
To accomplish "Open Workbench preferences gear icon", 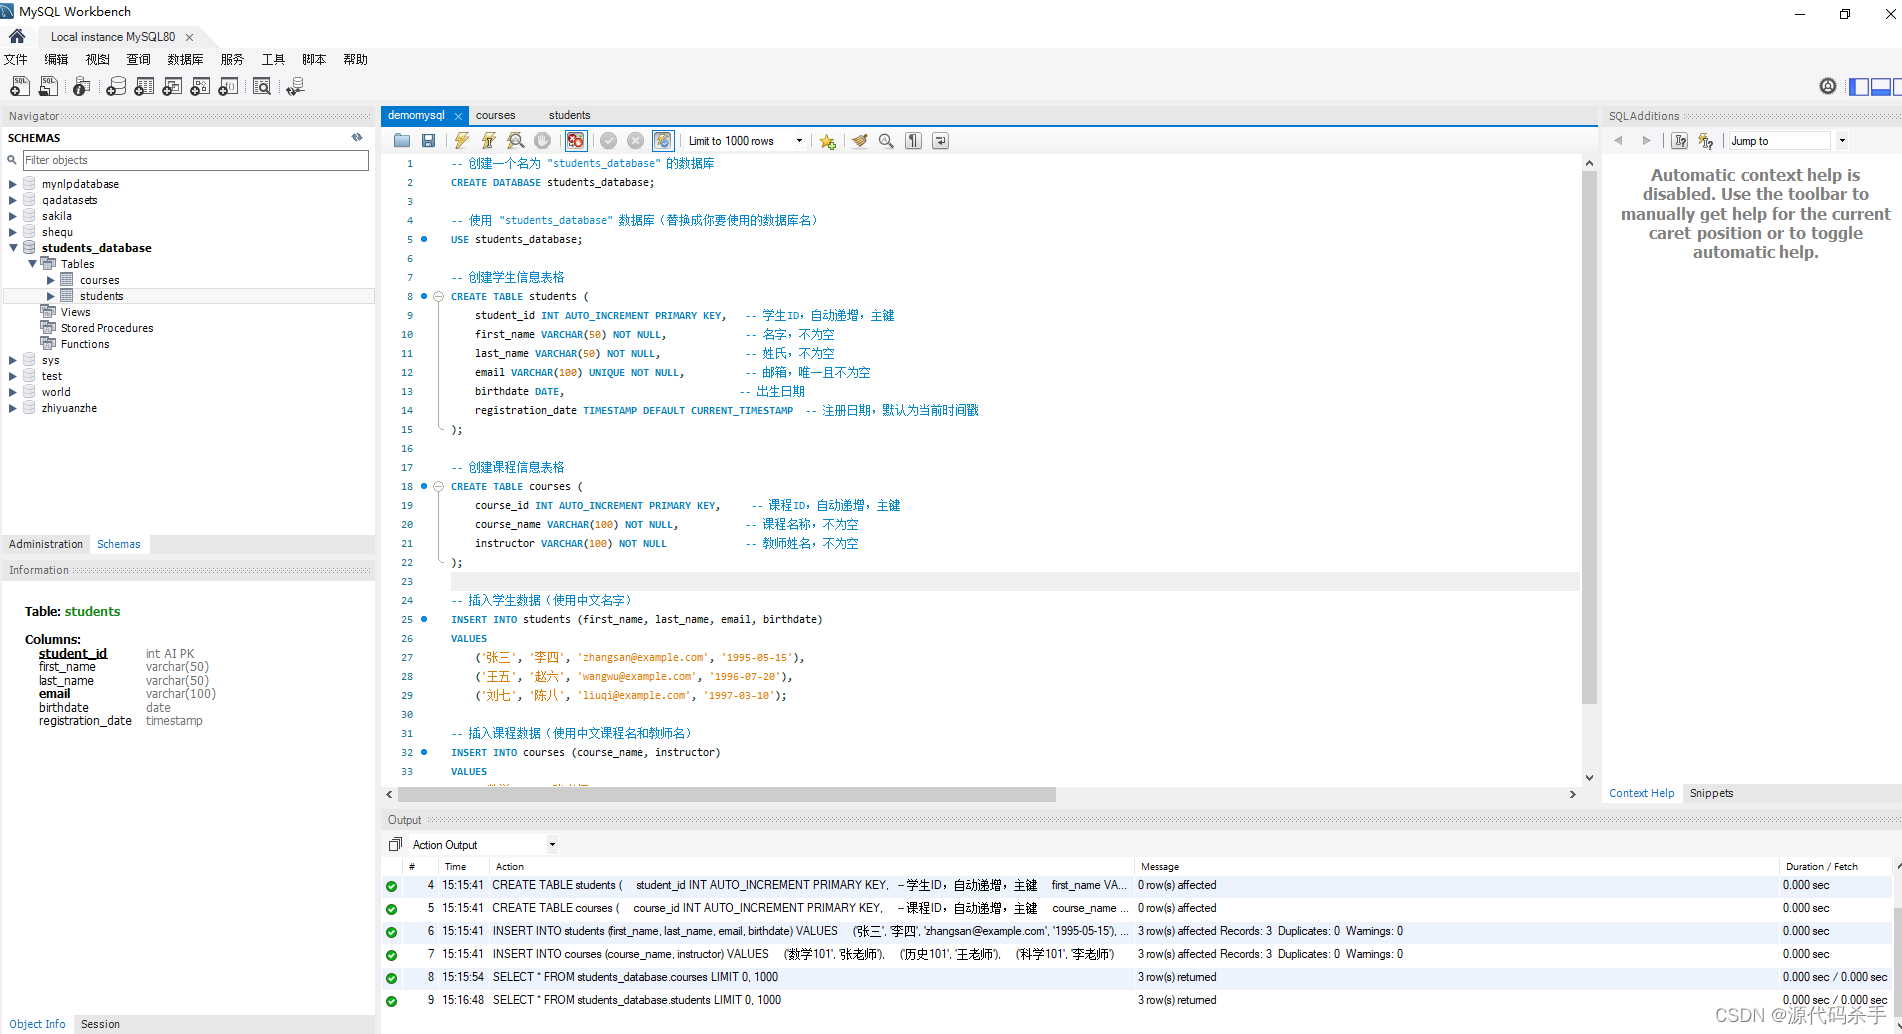I will coord(1828,86).
